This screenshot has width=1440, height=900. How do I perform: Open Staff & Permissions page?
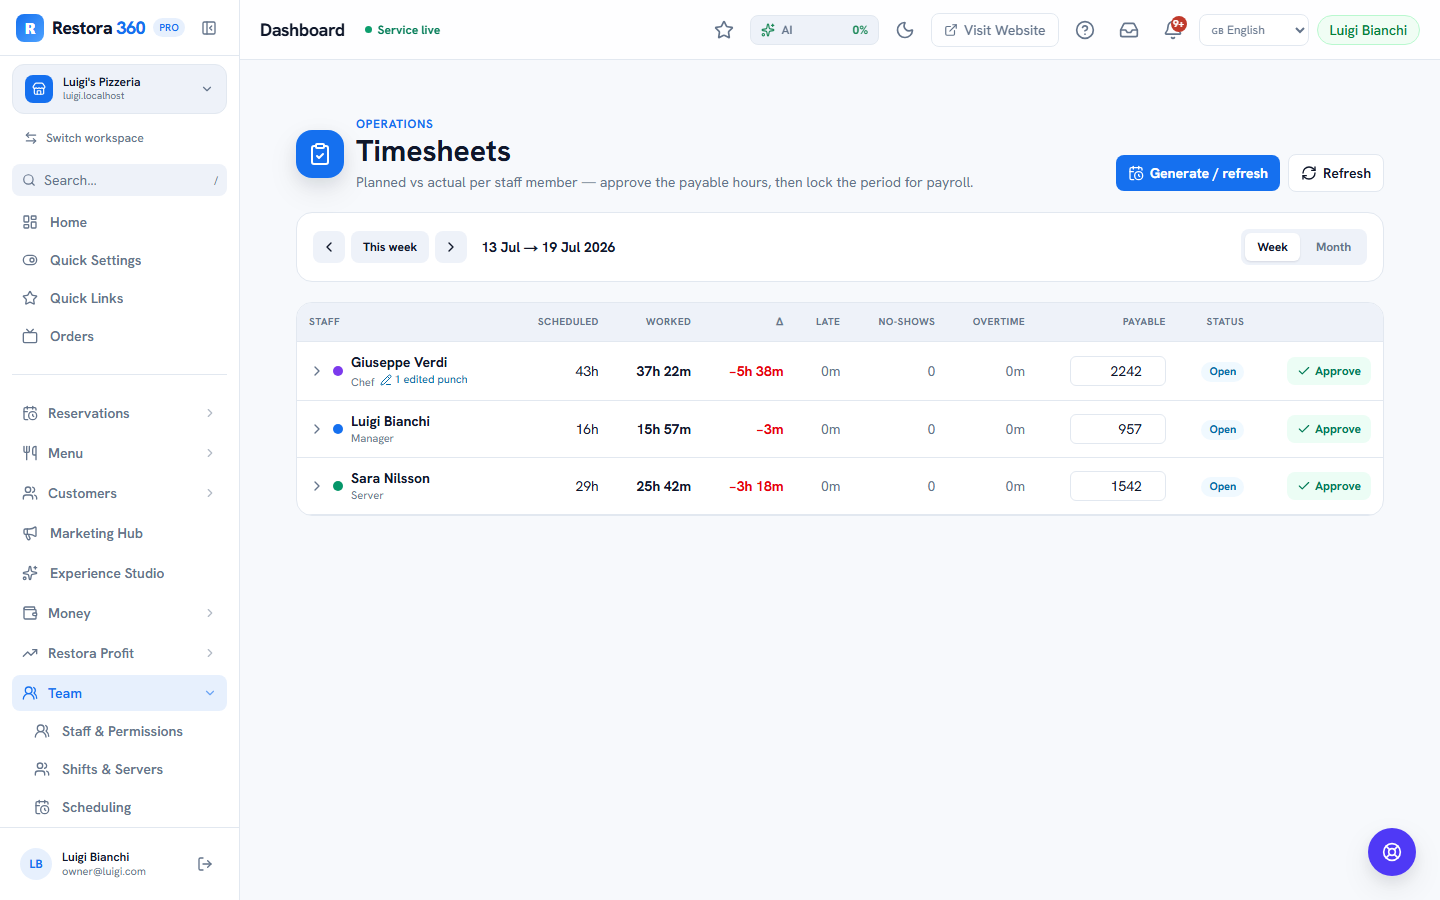[126, 731]
